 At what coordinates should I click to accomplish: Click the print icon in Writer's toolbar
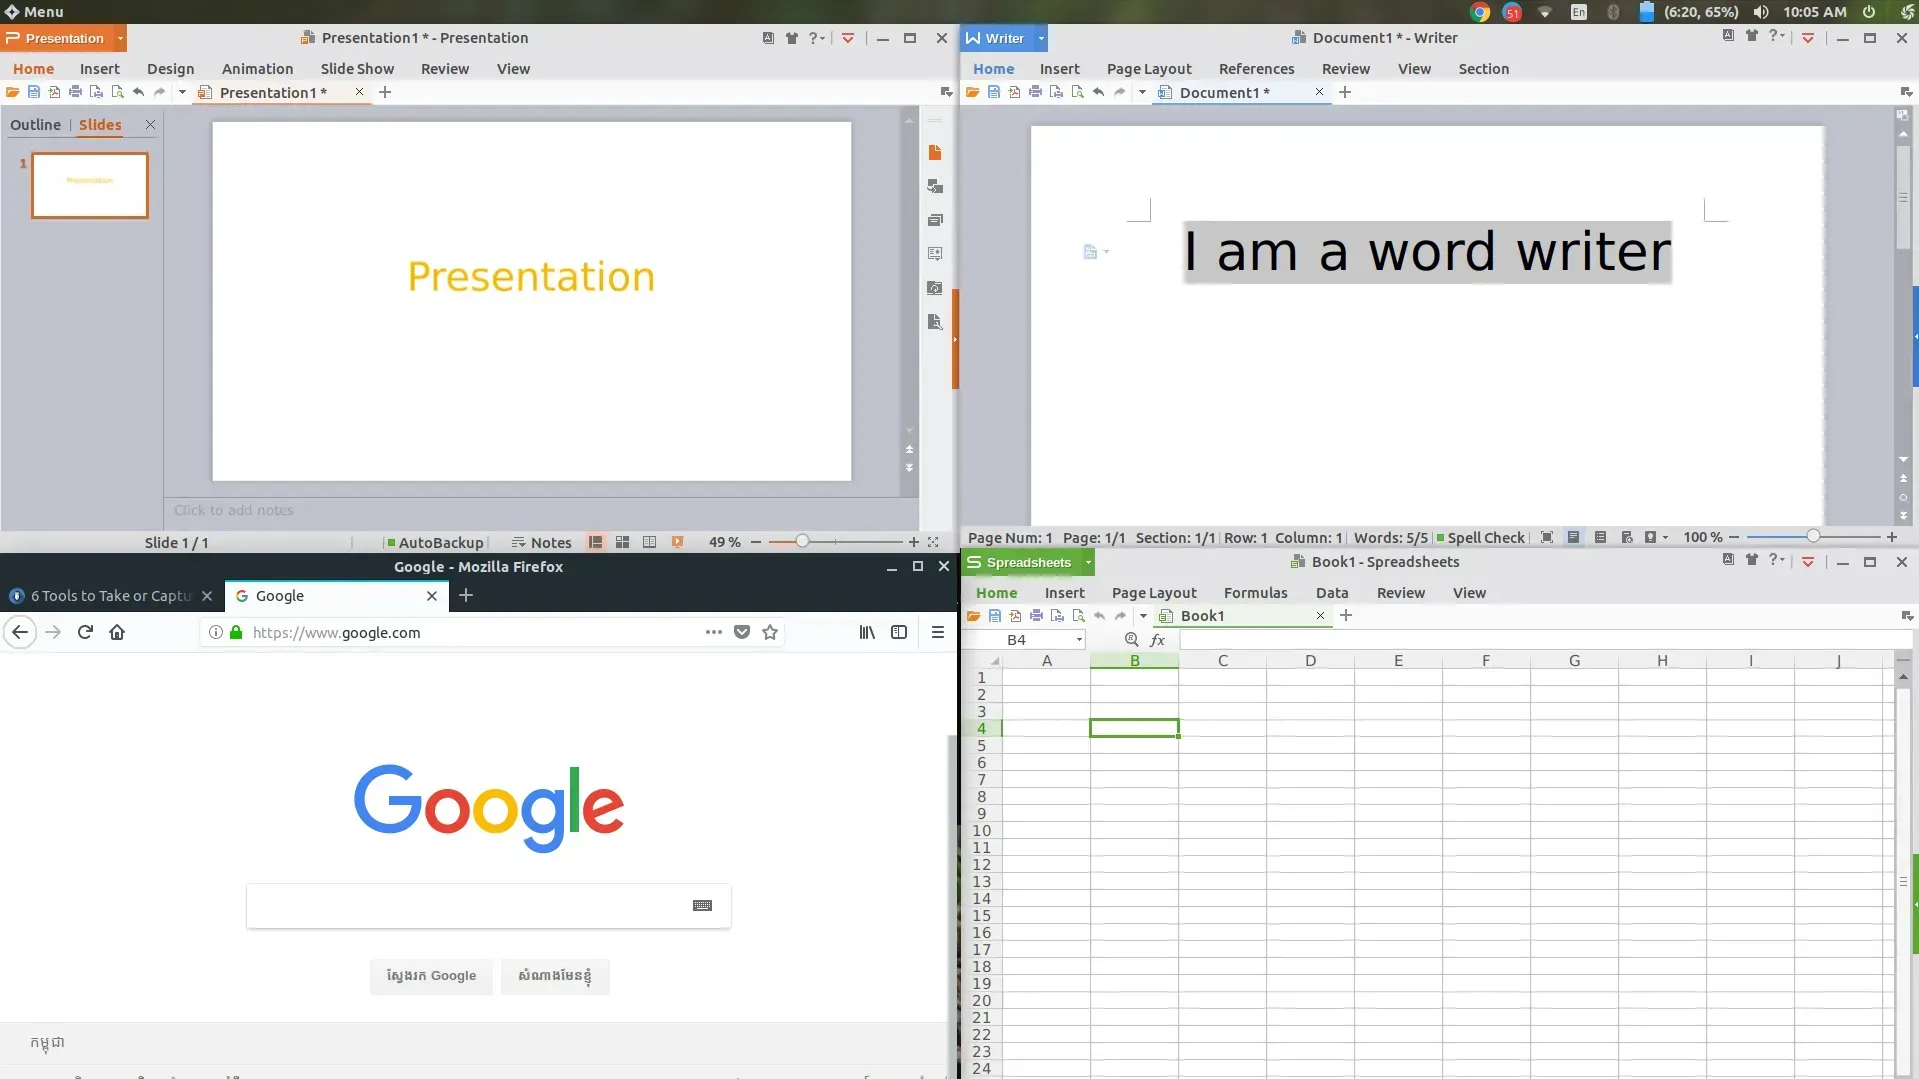point(1035,92)
